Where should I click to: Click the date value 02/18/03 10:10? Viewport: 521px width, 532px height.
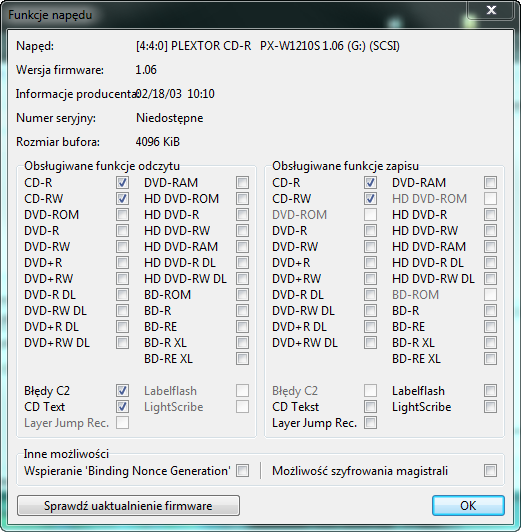[175, 94]
